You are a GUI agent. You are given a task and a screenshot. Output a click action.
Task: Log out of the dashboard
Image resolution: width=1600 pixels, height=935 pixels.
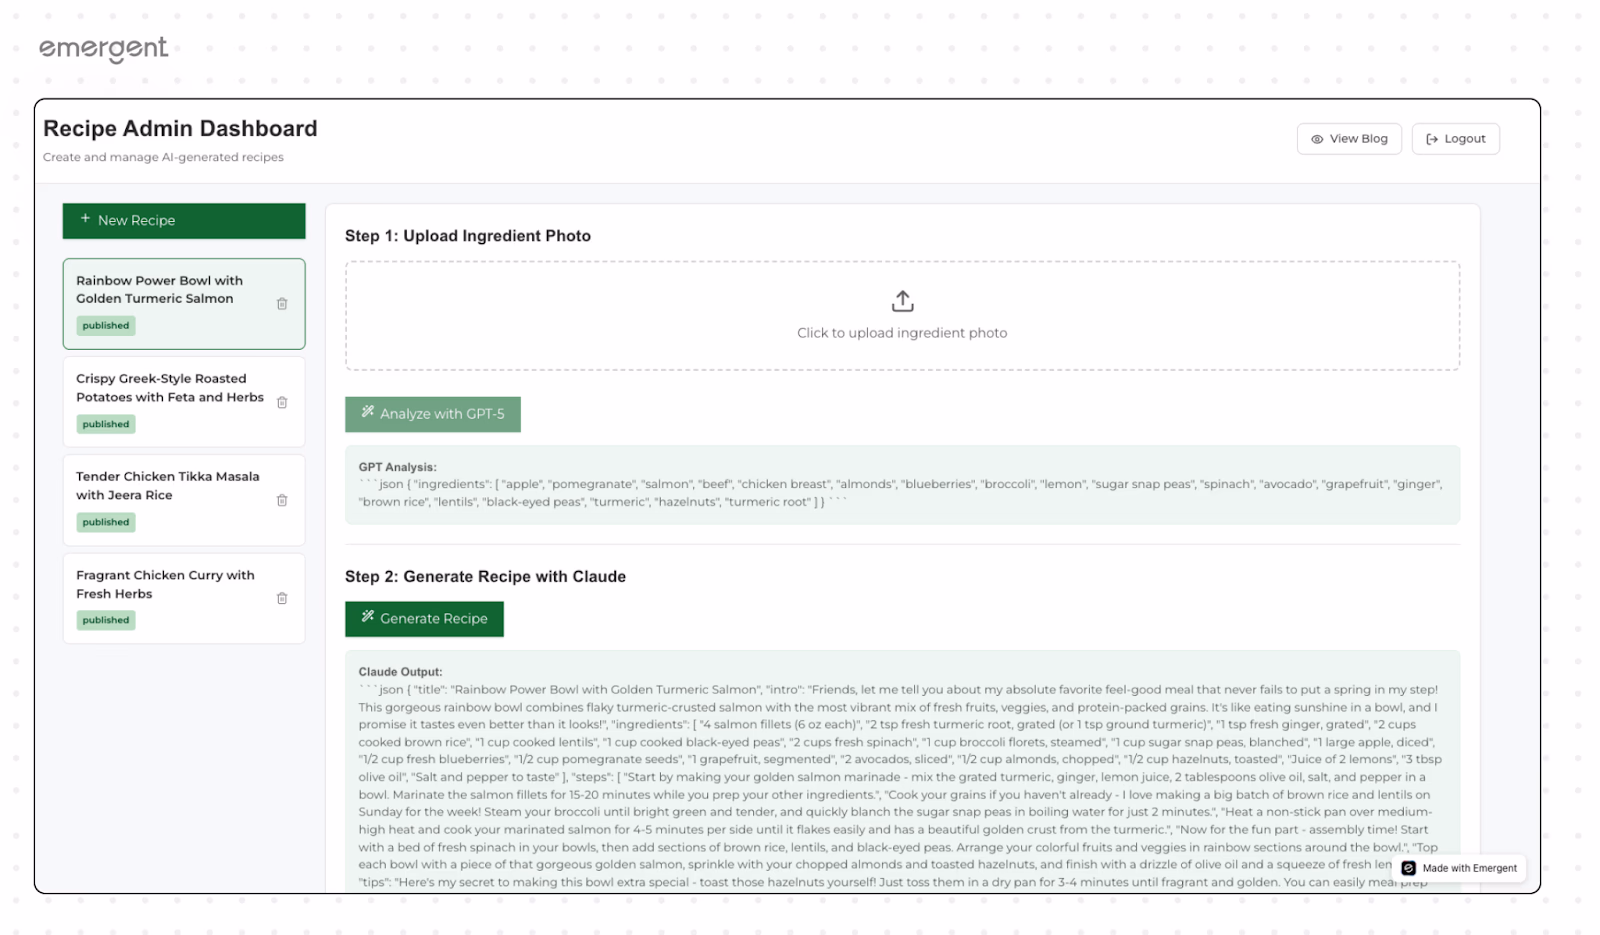click(x=1455, y=139)
